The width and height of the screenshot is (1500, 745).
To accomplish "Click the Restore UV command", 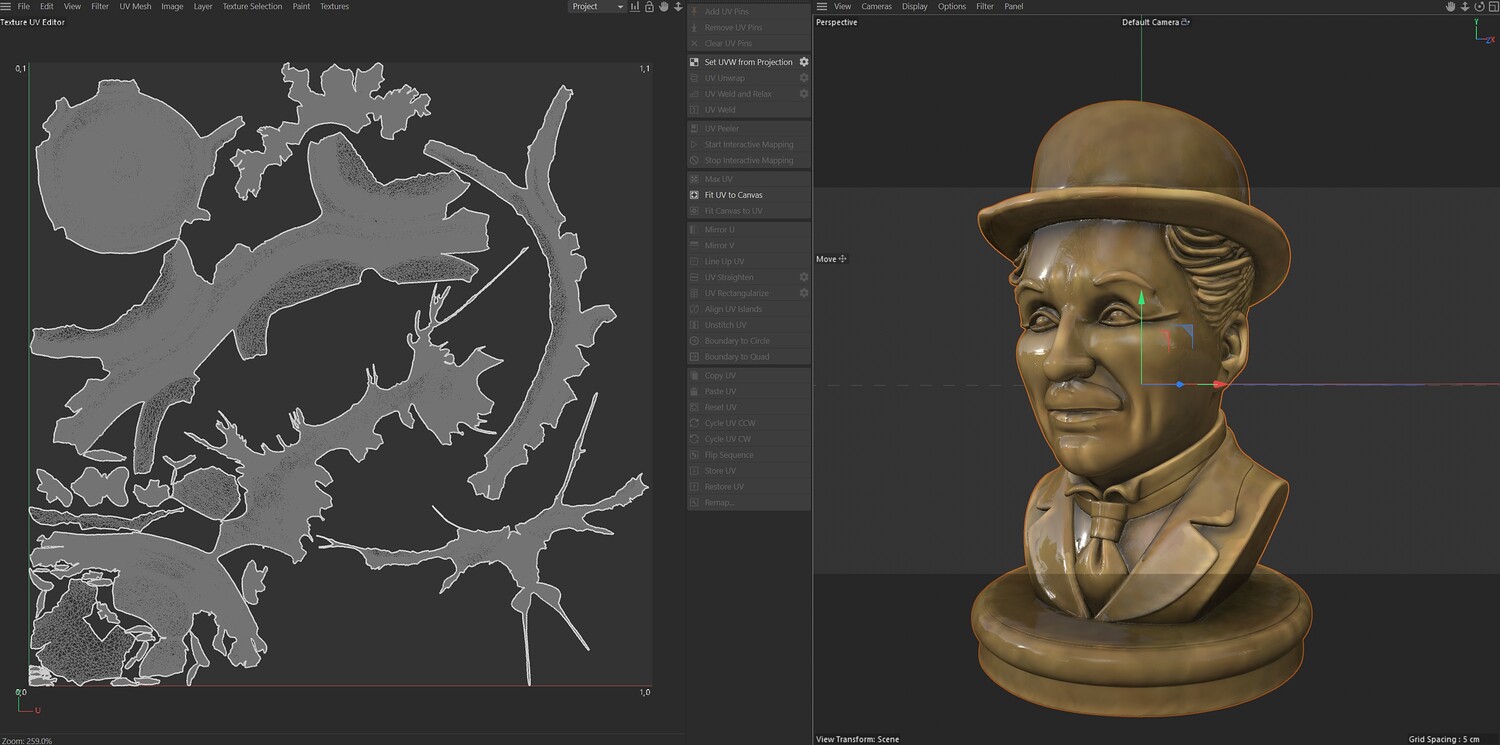I will coord(749,487).
